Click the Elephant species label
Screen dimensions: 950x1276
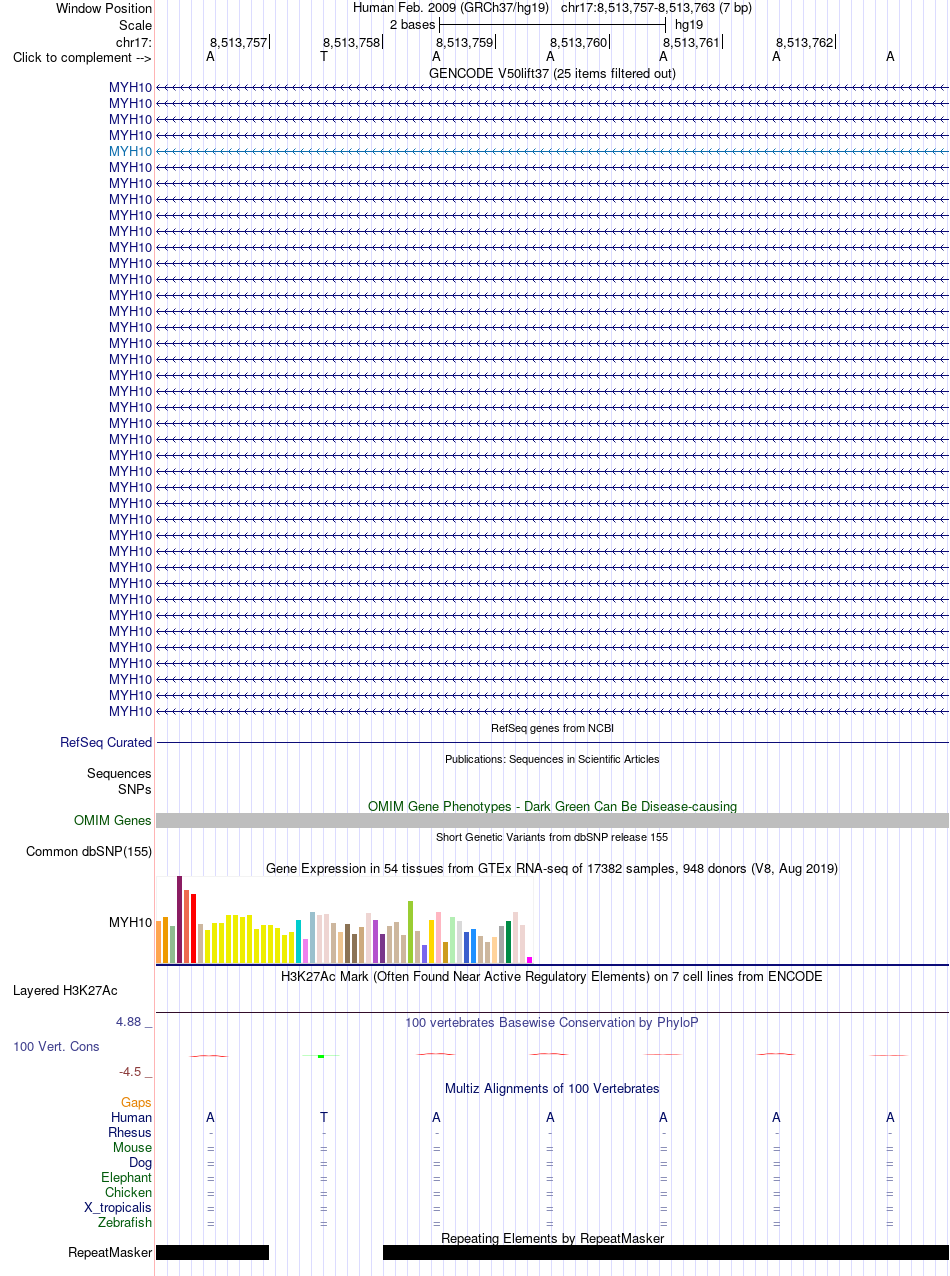point(127,1177)
